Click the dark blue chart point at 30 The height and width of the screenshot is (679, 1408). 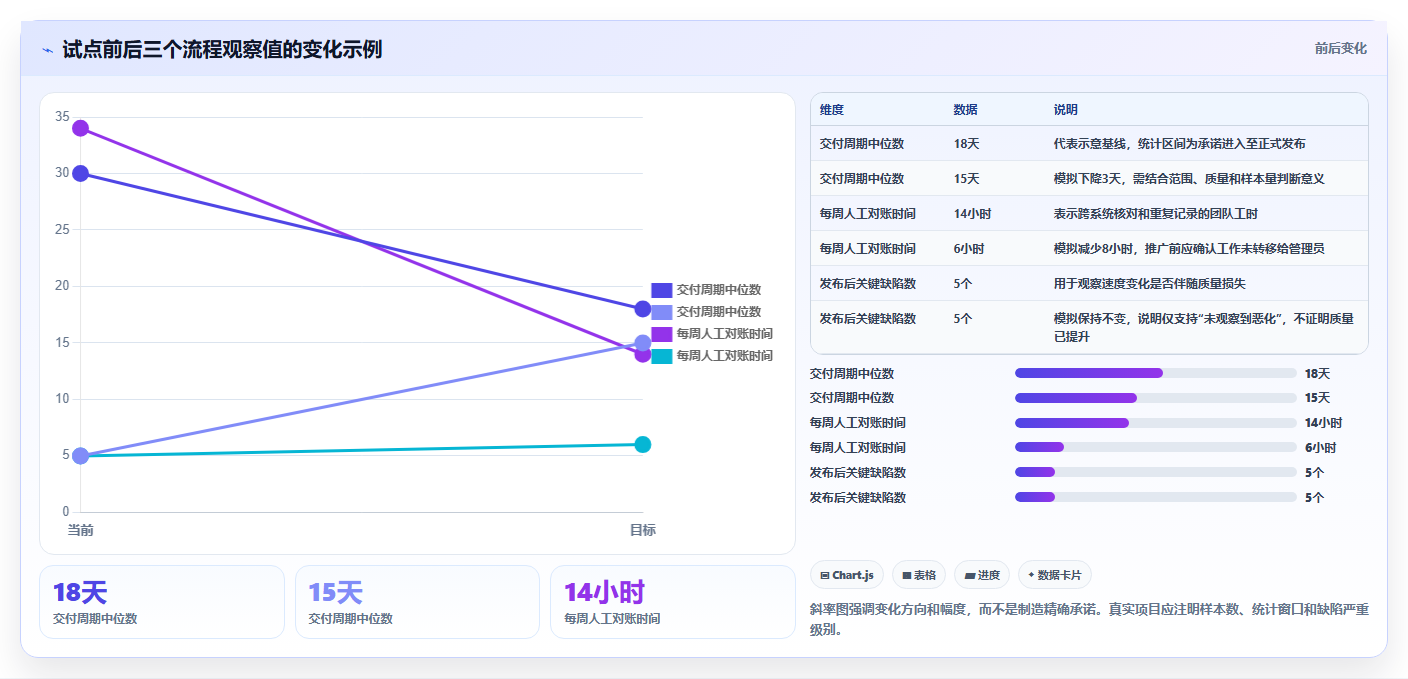(x=80, y=173)
